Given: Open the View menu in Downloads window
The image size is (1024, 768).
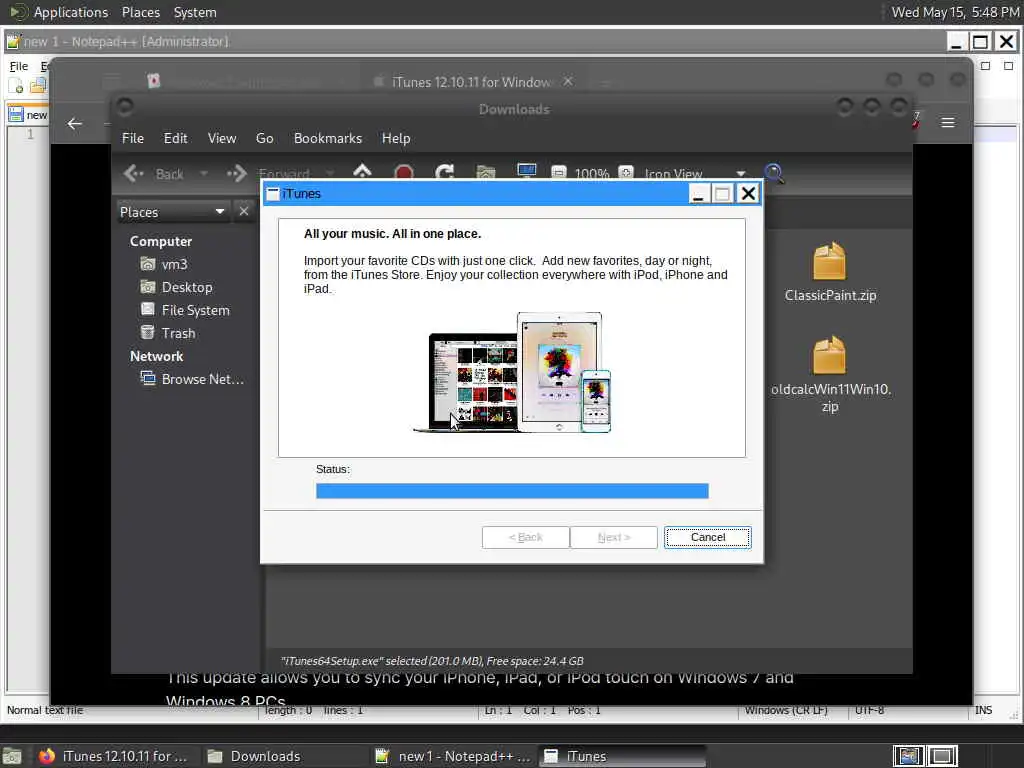Looking at the screenshot, I should pos(222,138).
